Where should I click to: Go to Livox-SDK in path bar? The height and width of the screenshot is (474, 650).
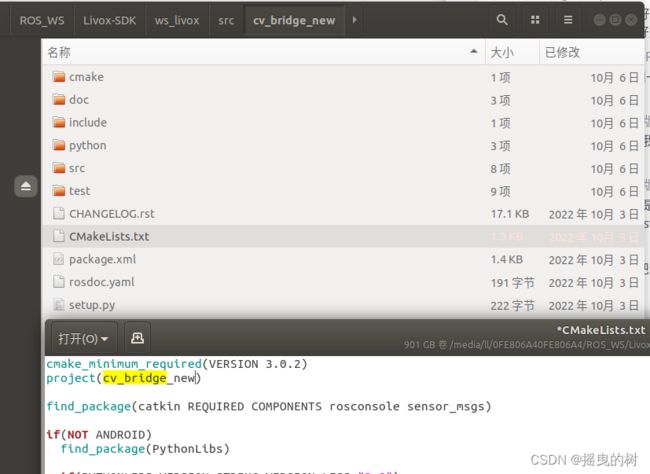pyautogui.click(x=109, y=20)
